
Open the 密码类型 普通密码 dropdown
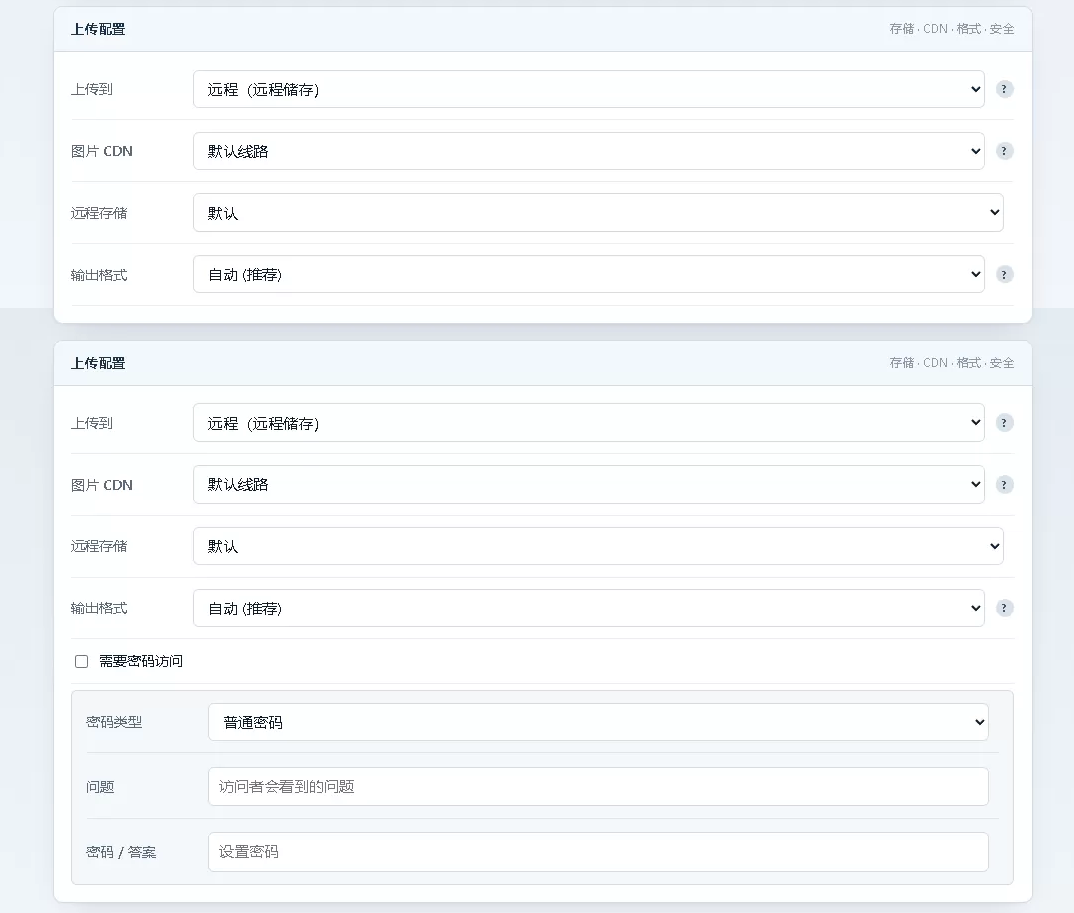click(x=598, y=722)
